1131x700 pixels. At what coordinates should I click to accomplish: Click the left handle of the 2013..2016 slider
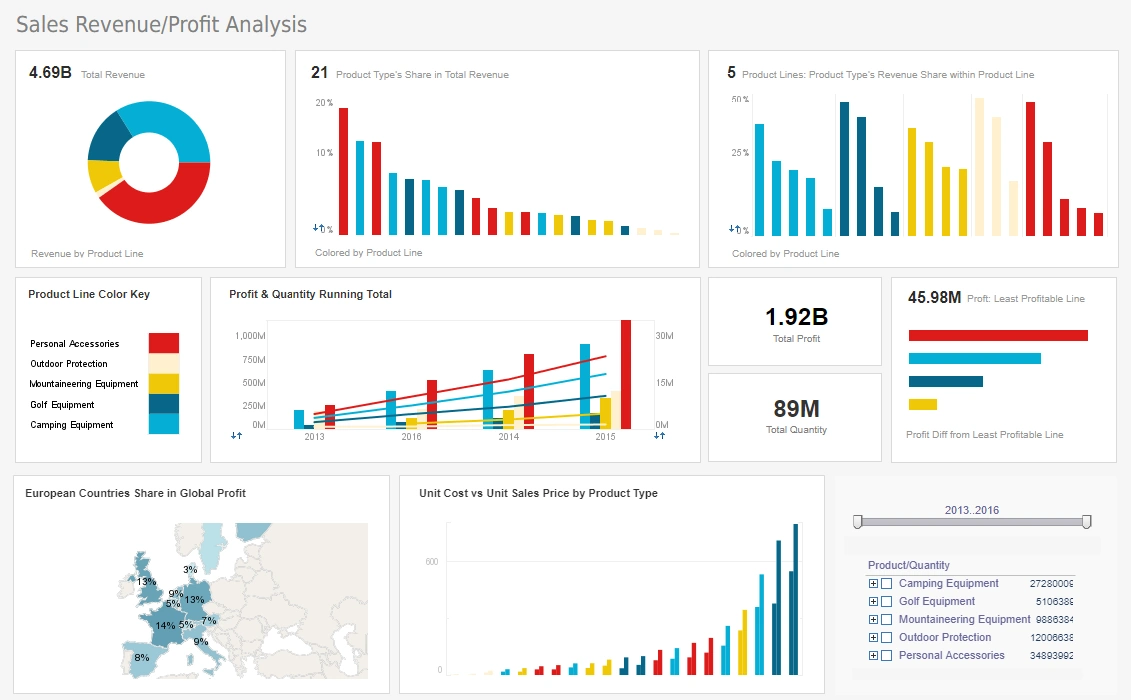click(x=858, y=520)
